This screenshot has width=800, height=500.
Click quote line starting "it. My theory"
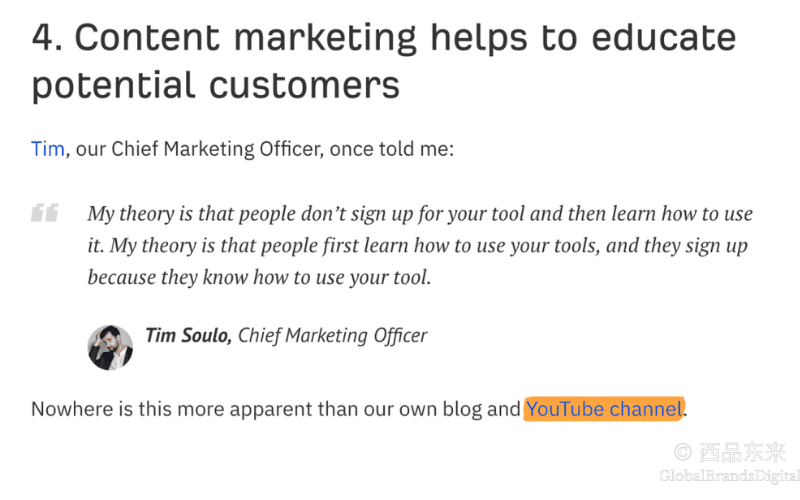(417, 246)
